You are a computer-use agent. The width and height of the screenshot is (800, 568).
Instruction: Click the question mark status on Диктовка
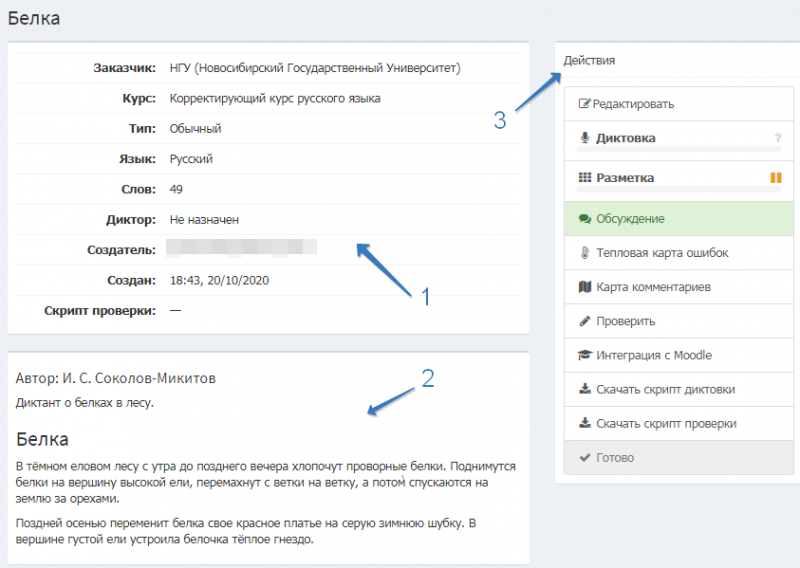pyautogui.click(x=777, y=139)
